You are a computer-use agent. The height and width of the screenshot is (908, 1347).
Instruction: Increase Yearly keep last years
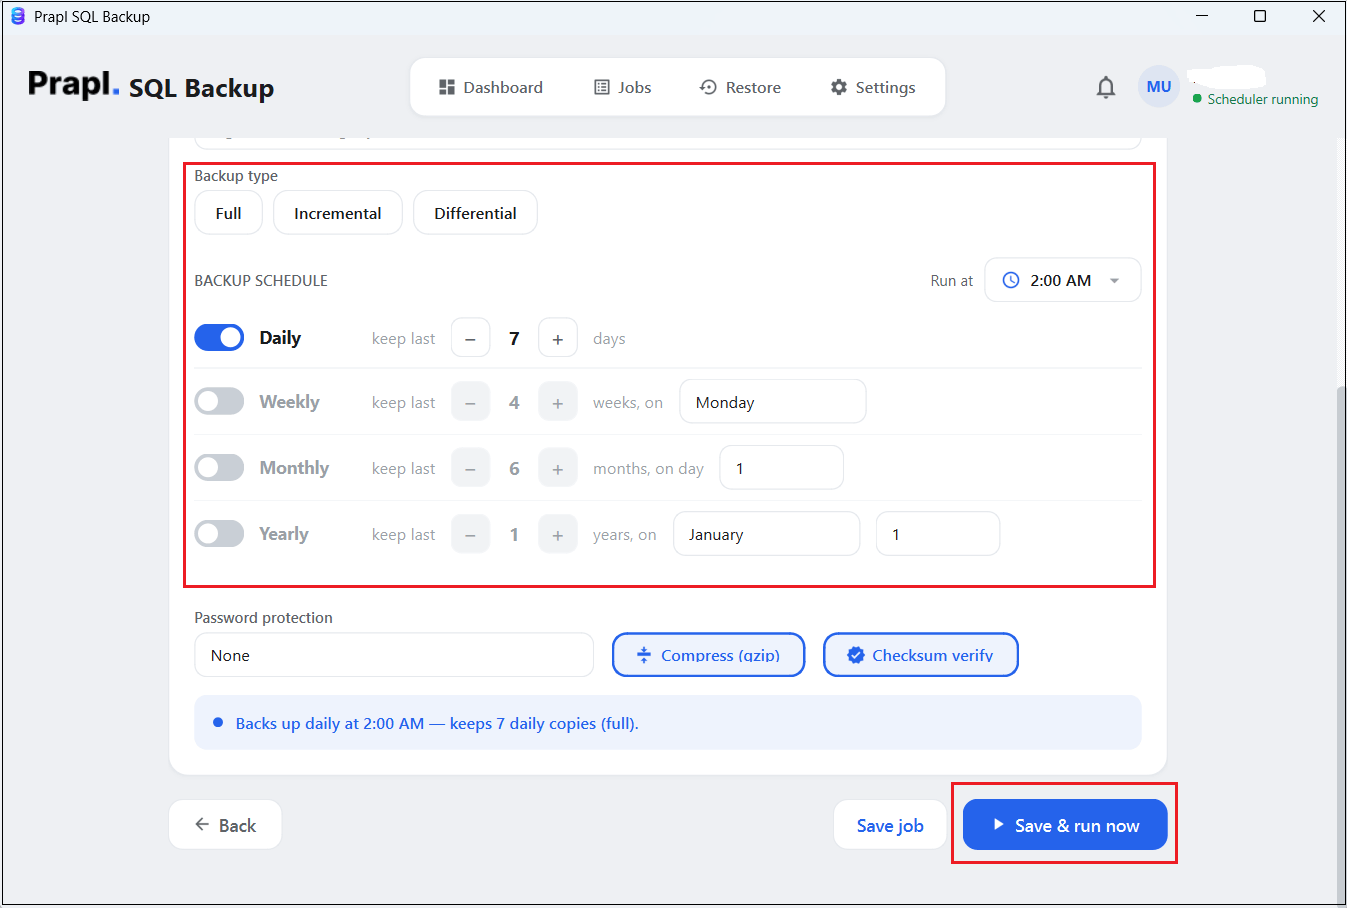pyautogui.click(x=558, y=534)
